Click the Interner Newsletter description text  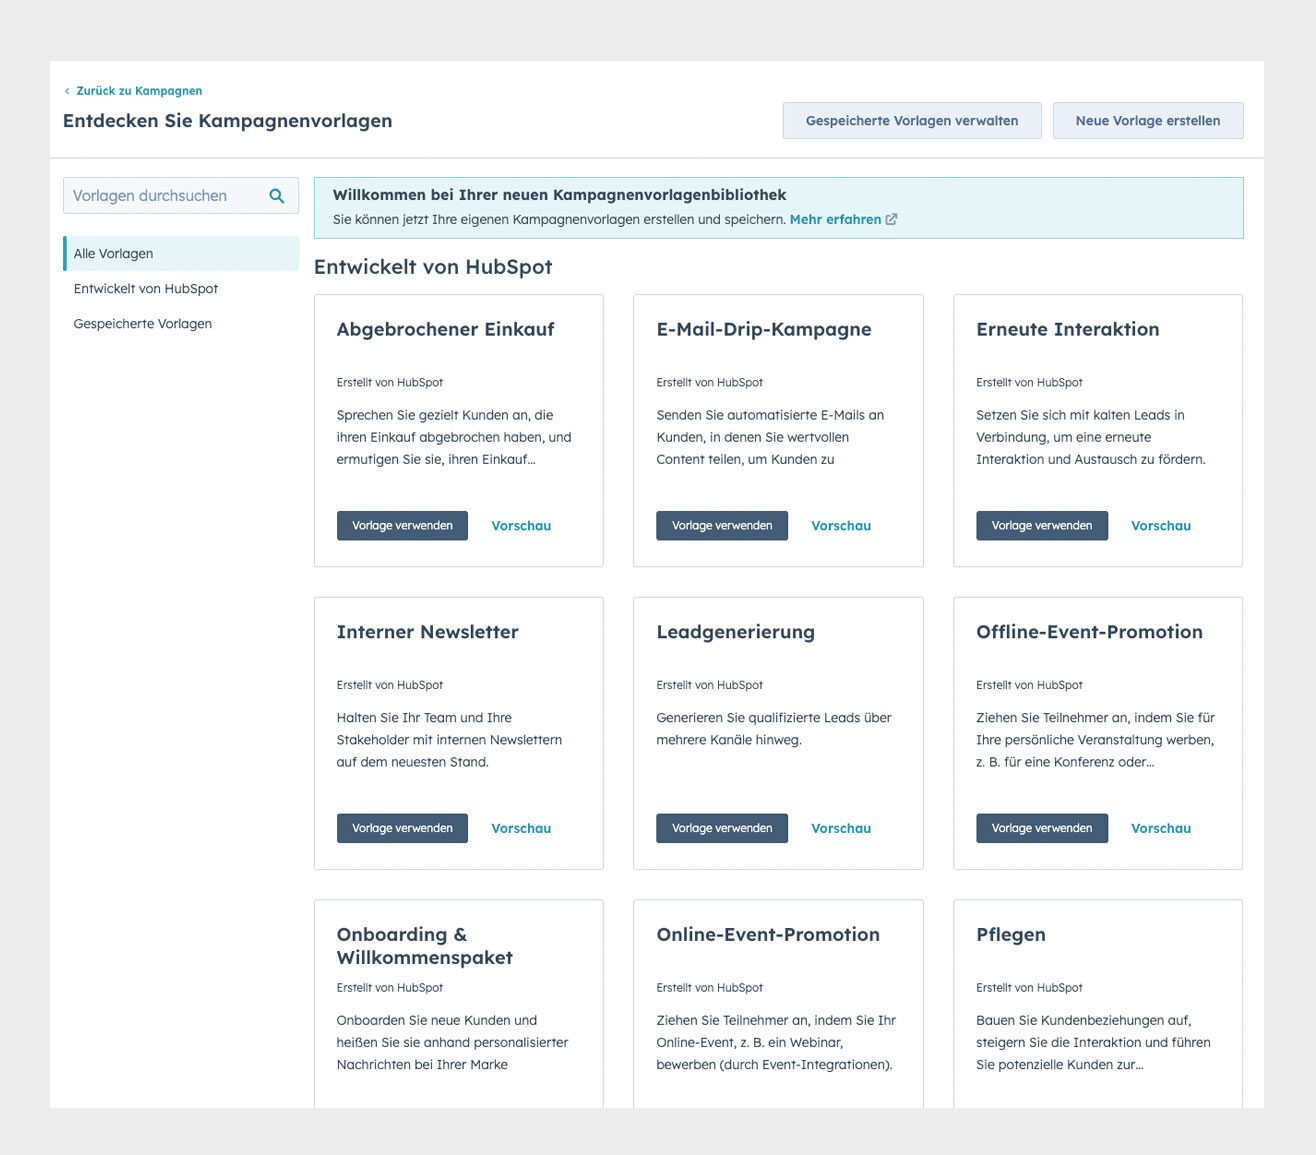pyautogui.click(x=449, y=740)
